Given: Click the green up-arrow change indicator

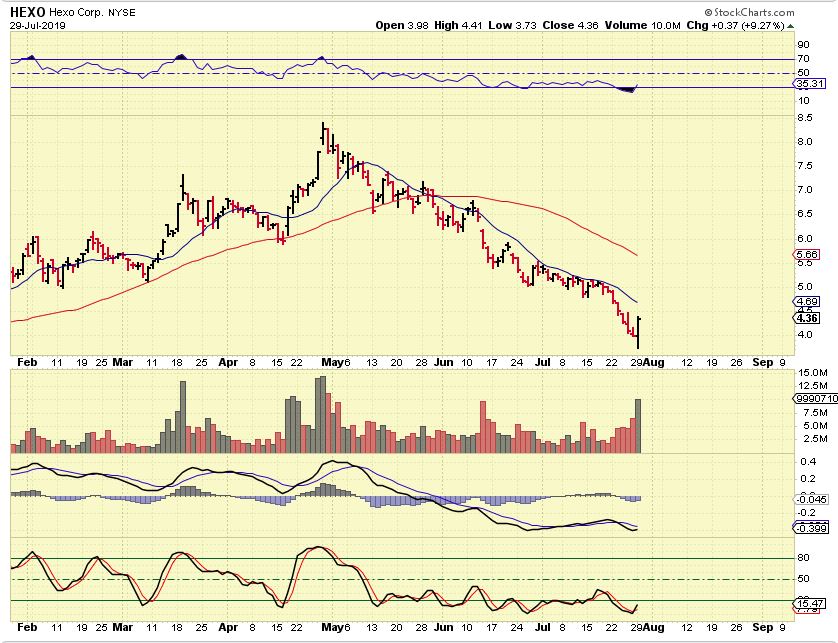Looking at the screenshot, I should [x=790, y=26].
